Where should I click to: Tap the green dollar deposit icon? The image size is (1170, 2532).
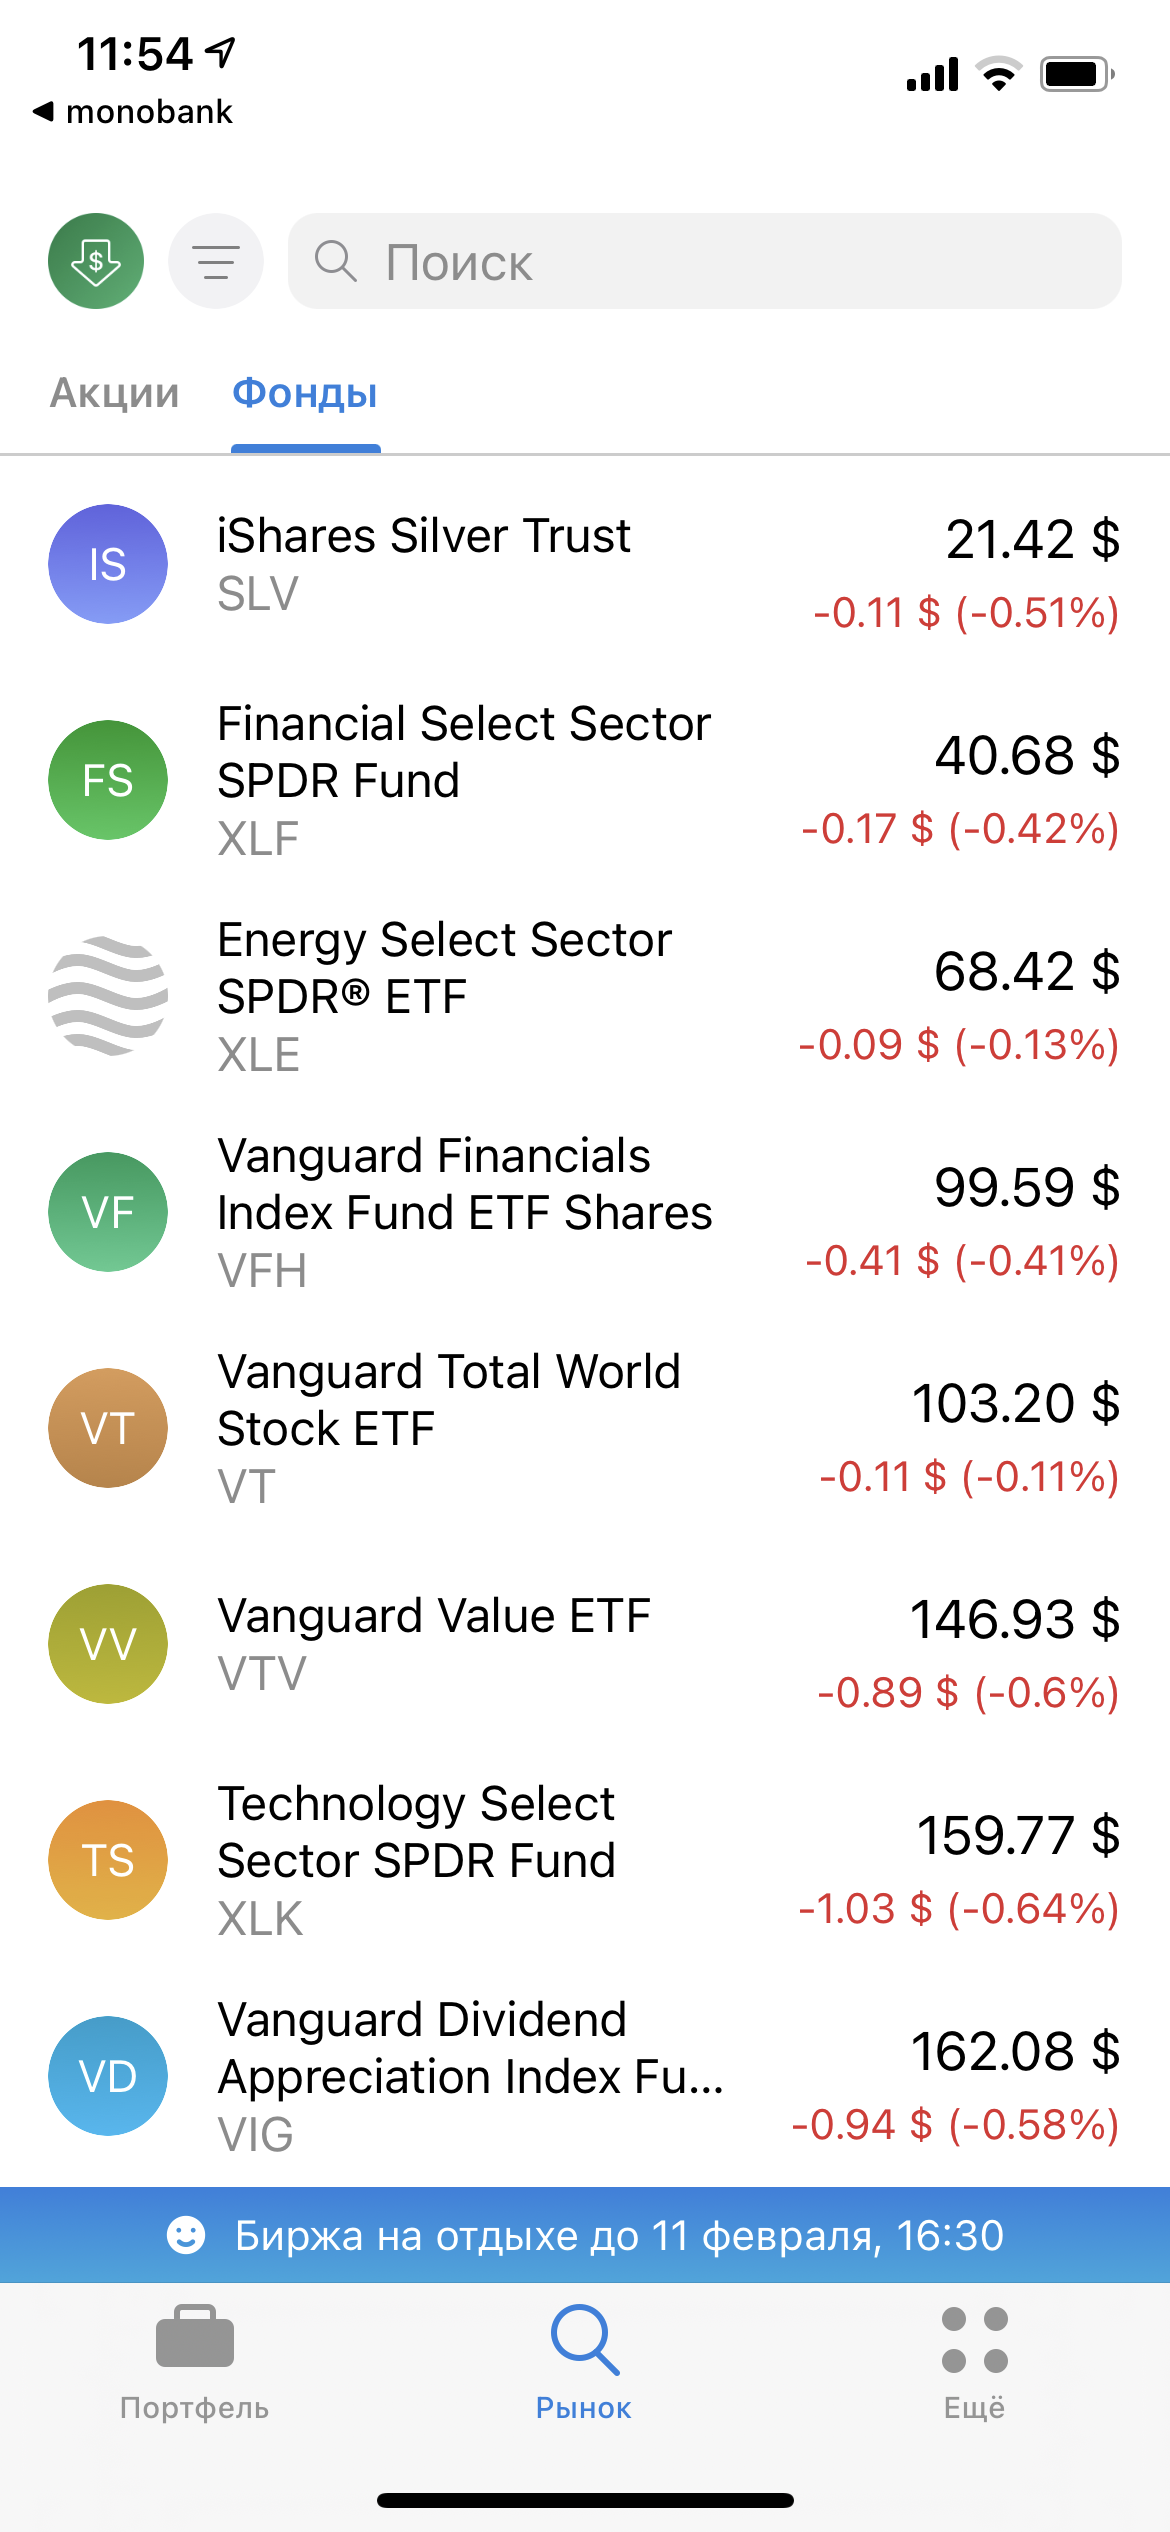click(96, 261)
